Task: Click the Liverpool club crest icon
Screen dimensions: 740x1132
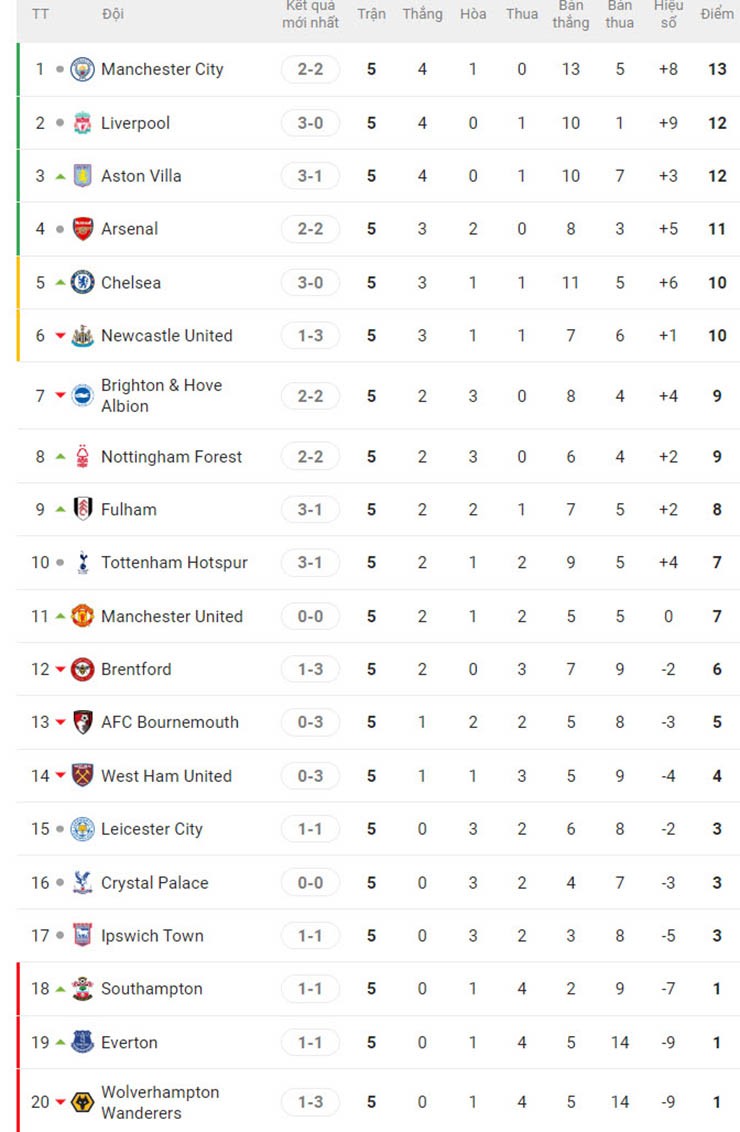Action: (x=82, y=123)
